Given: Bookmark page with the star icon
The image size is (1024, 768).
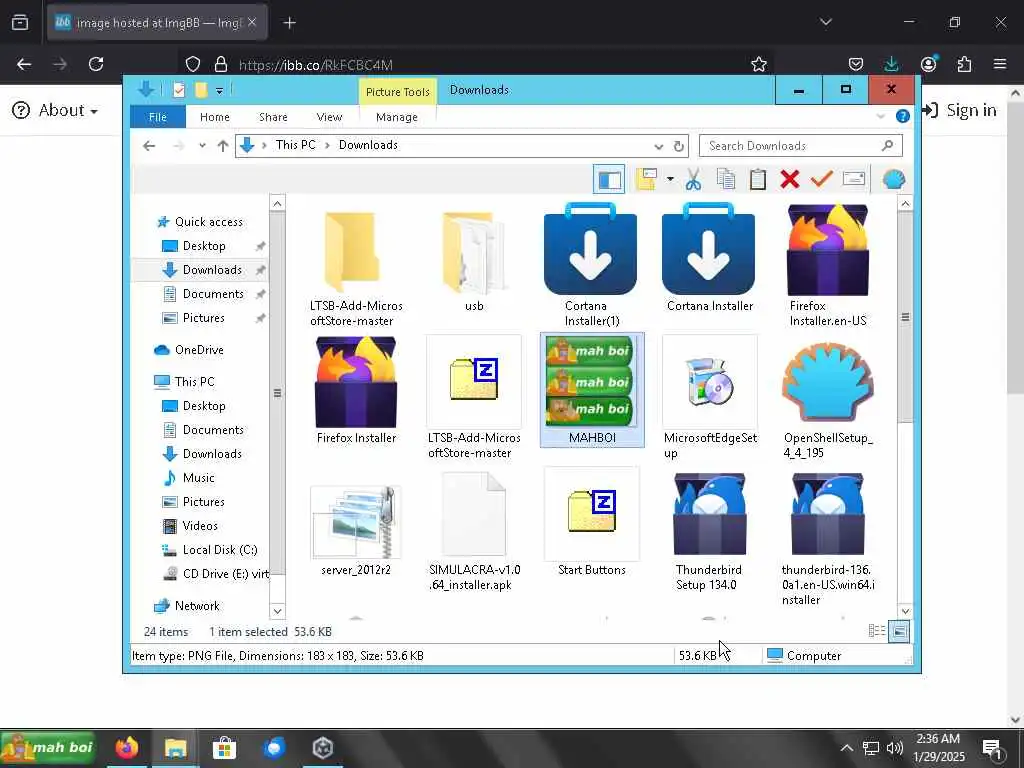Looking at the screenshot, I should [x=758, y=64].
